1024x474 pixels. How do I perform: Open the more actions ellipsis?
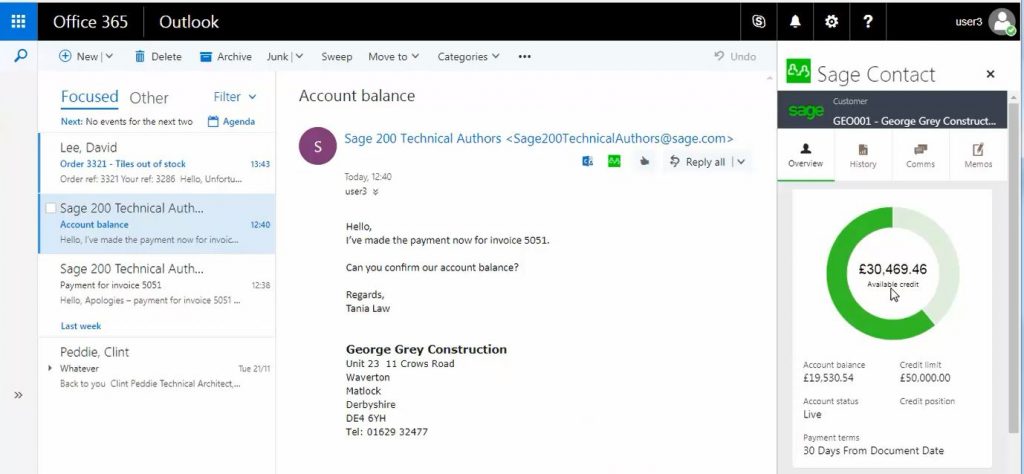(x=524, y=57)
